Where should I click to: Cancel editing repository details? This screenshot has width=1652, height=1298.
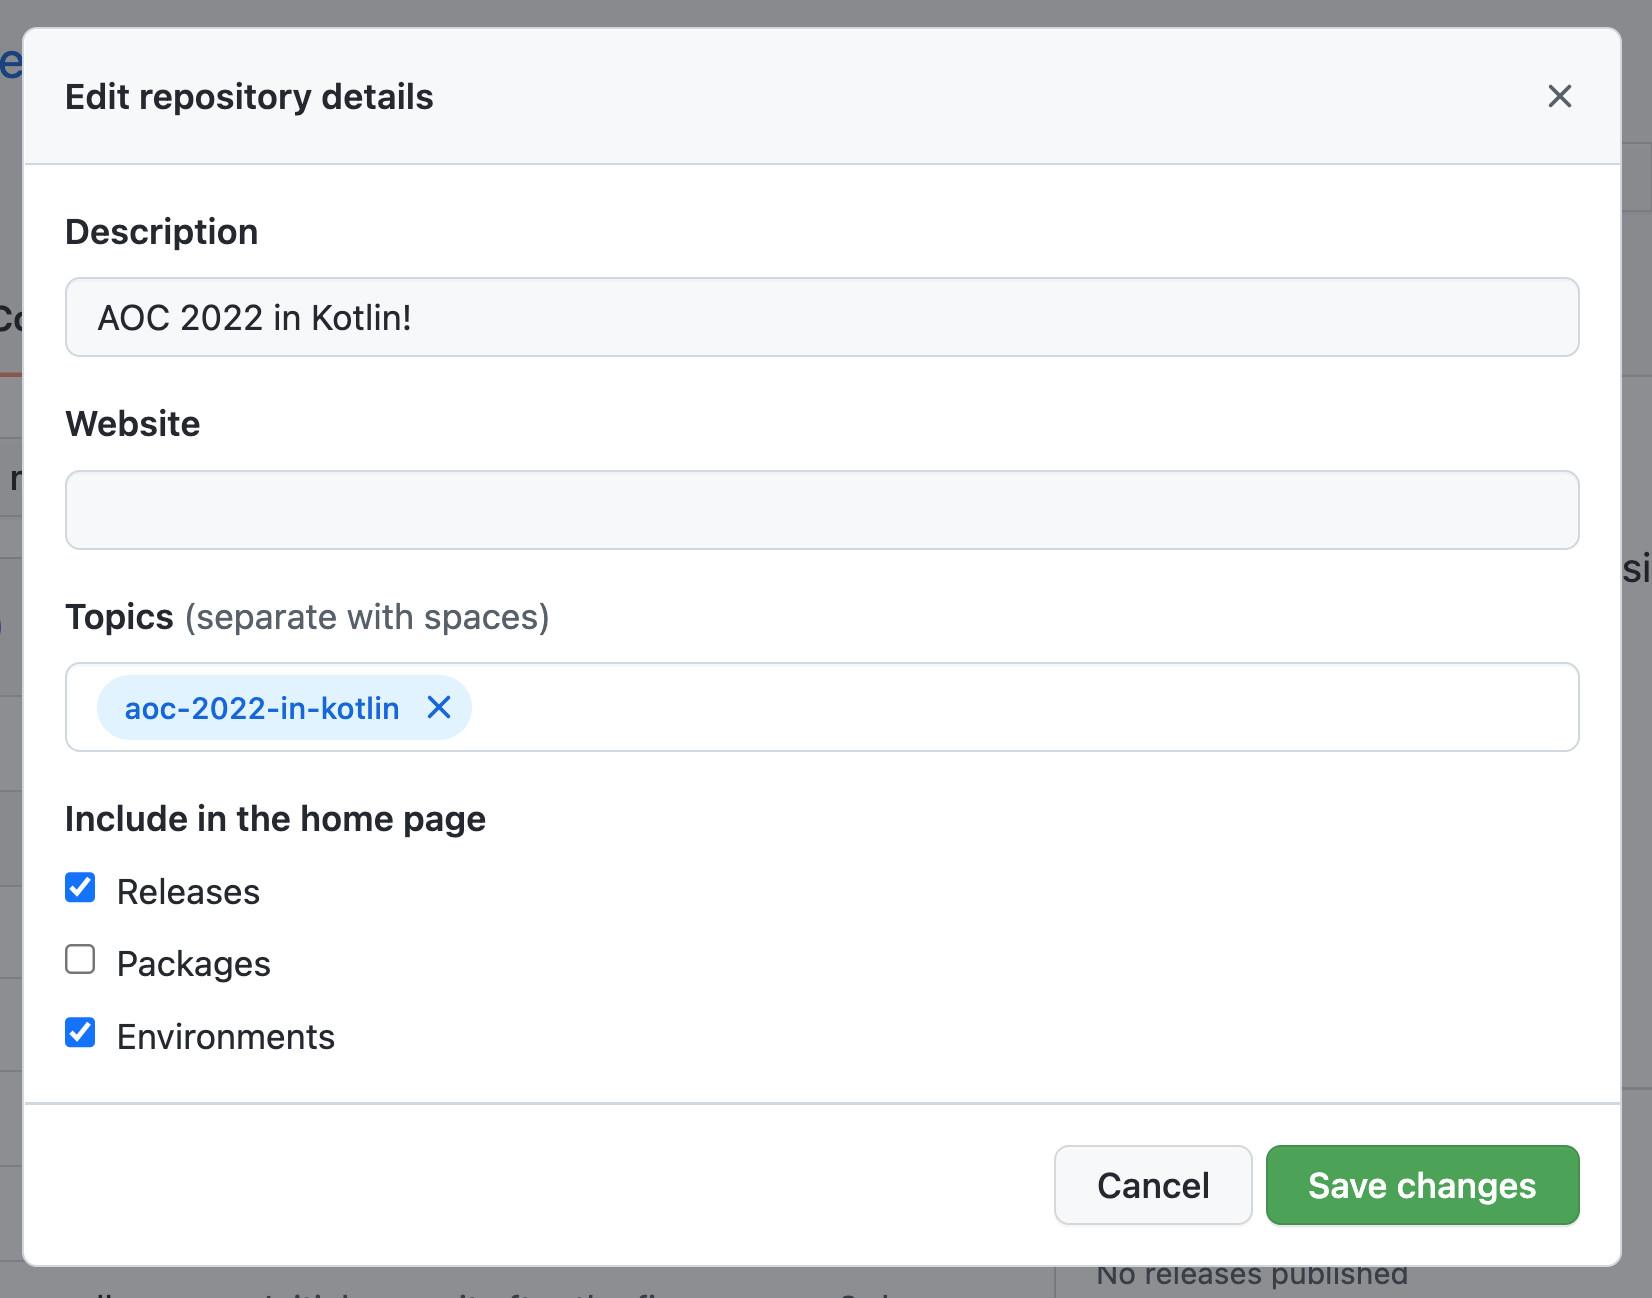click(x=1153, y=1185)
